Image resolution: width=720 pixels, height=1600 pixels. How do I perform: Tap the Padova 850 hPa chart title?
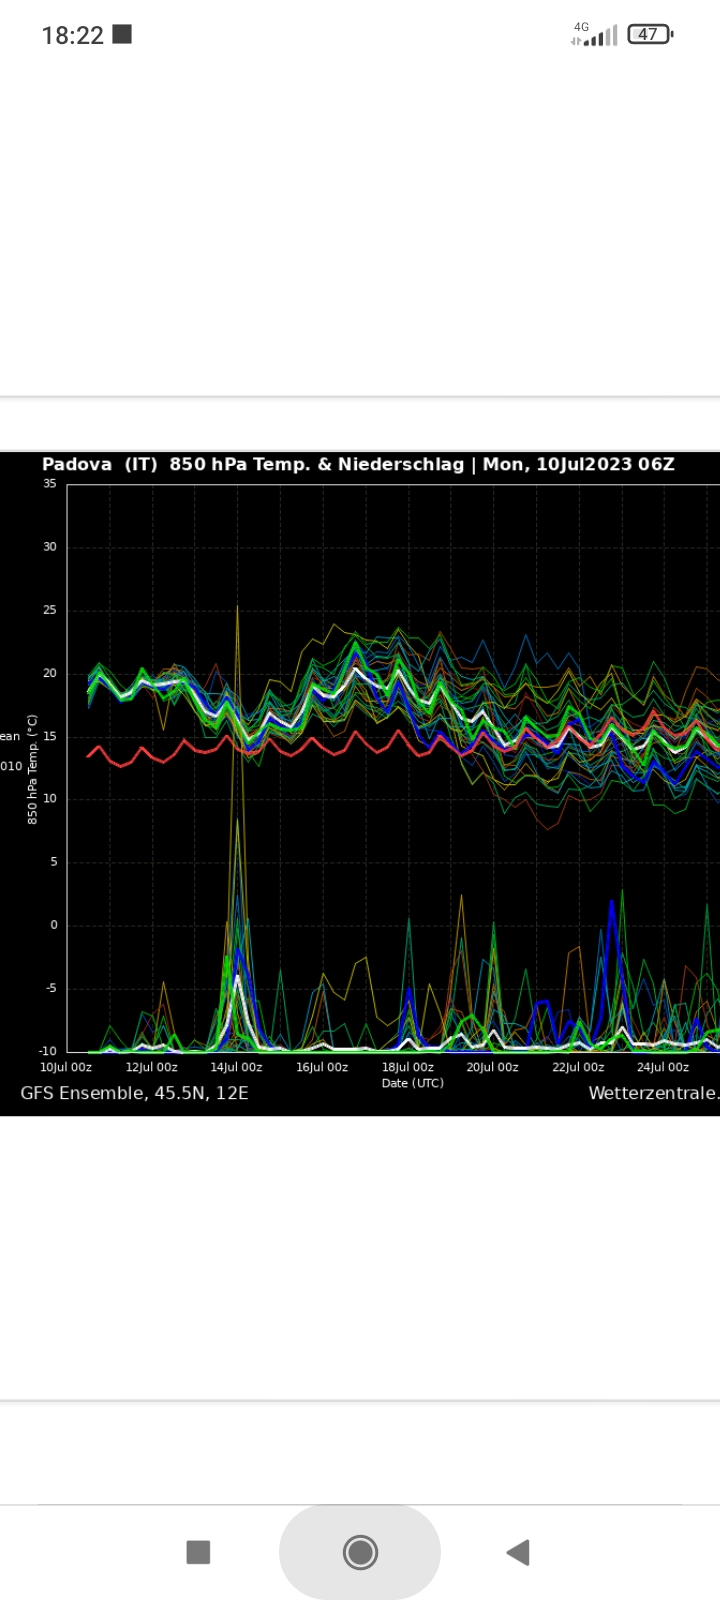(x=358, y=464)
